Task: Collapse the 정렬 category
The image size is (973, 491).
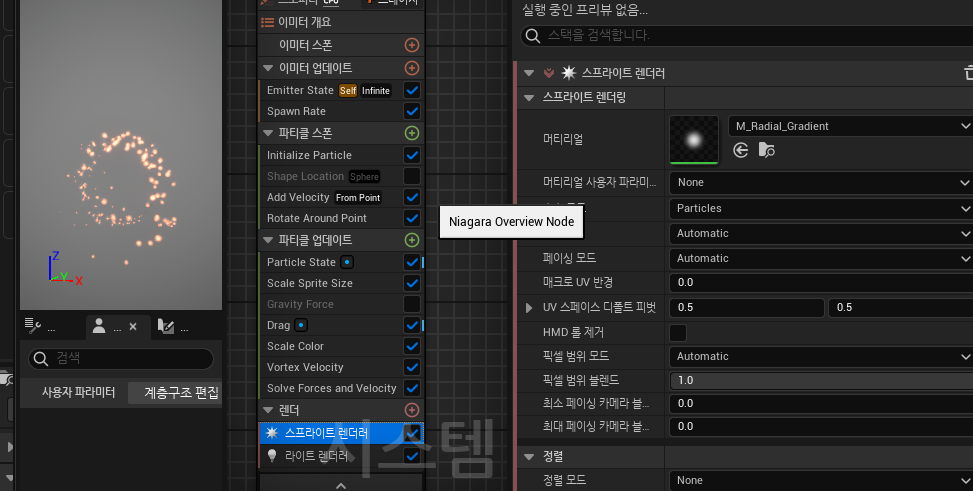Action: pos(529,457)
